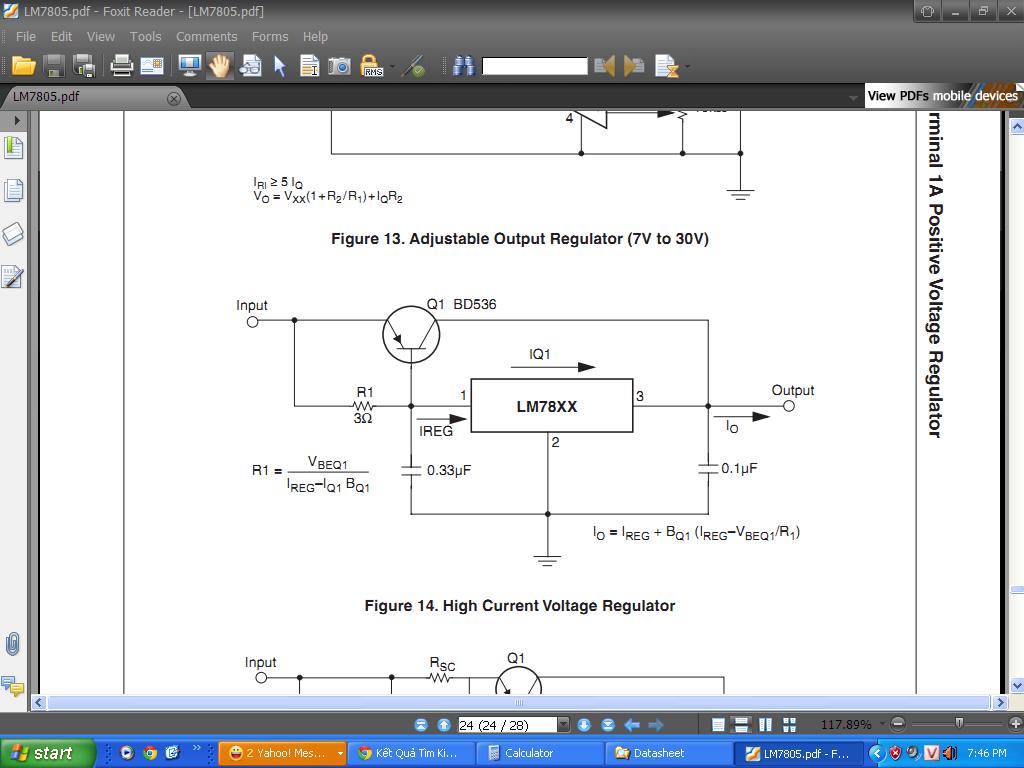
Task: Switch to facing pages layout
Action: (x=766, y=725)
